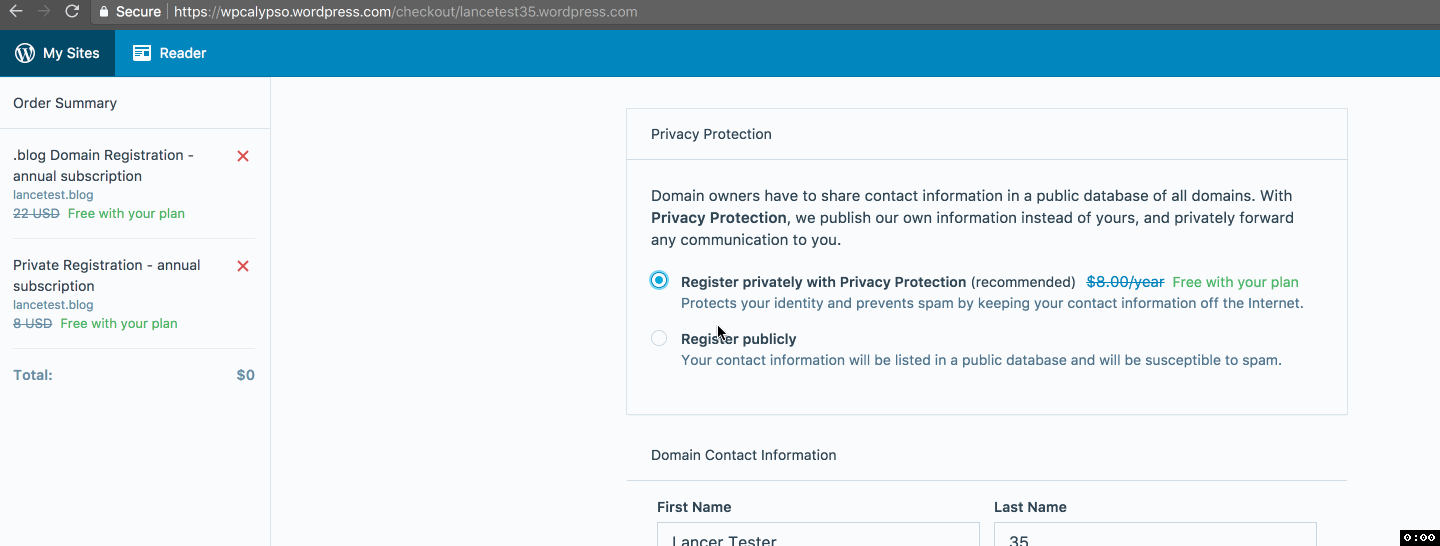The image size is (1440, 546).
Task: Click the First Name label
Action: coord(694,507)
